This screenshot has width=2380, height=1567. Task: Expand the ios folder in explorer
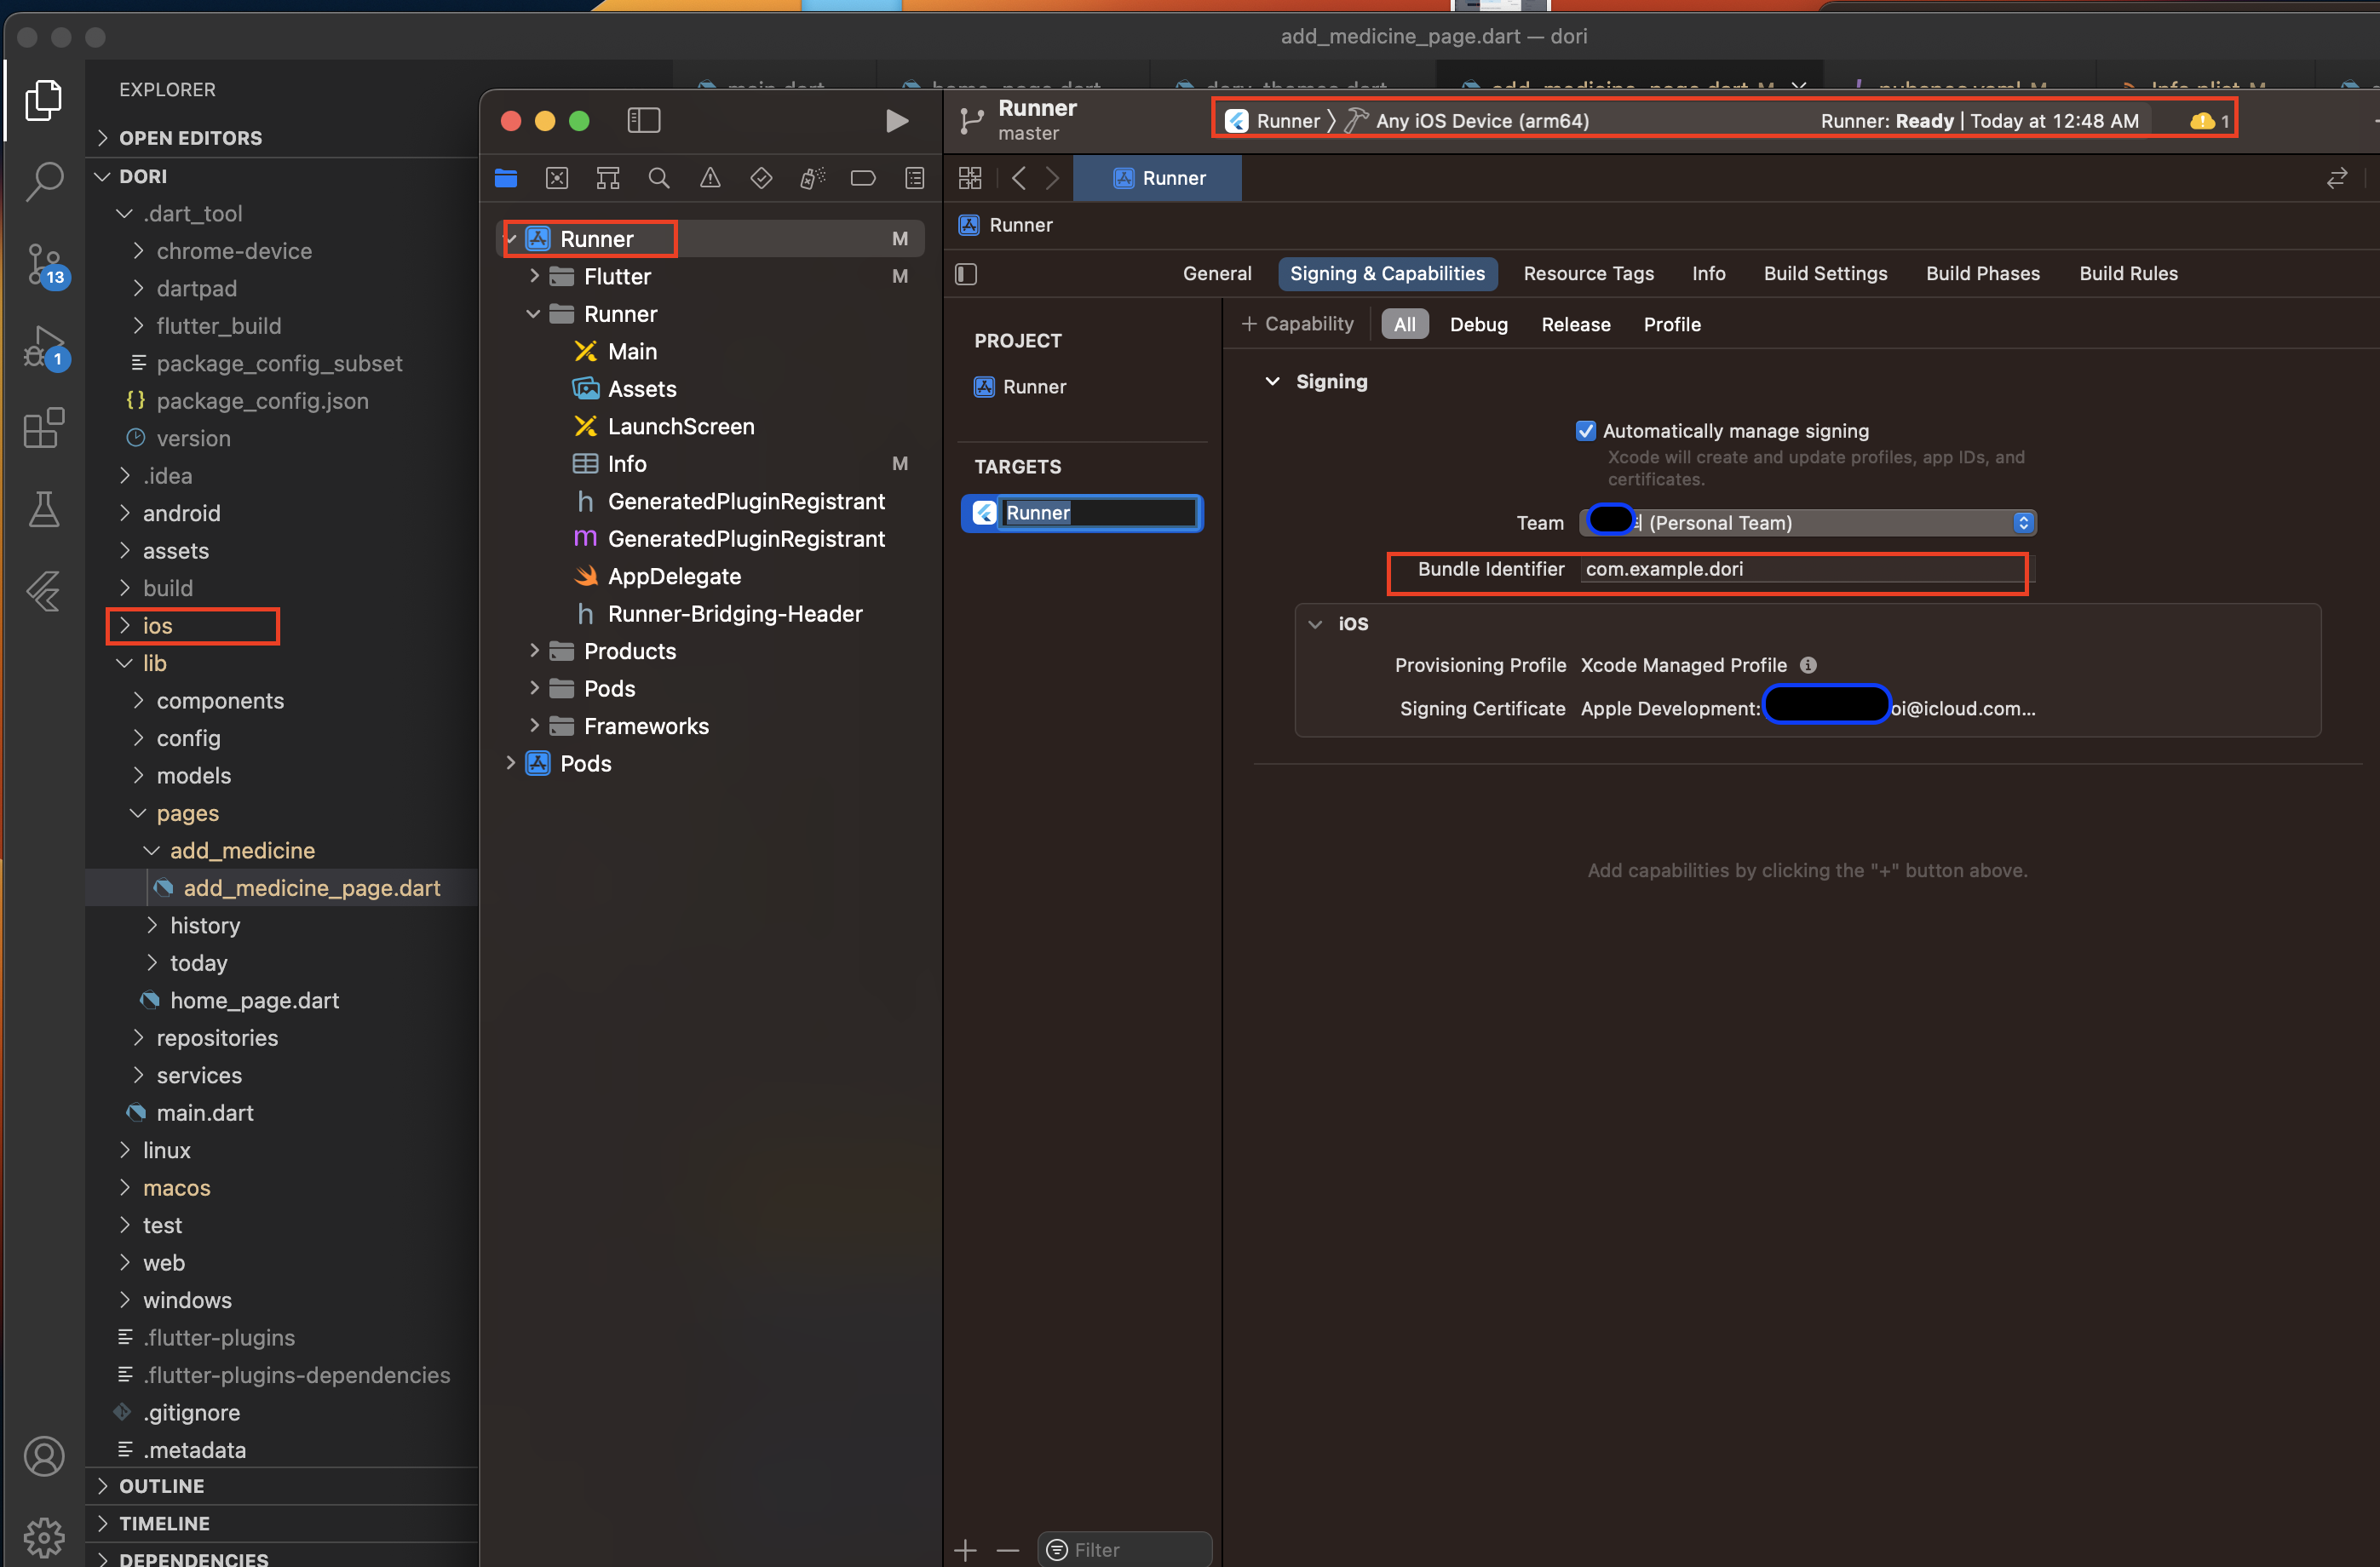click(158, 625)
